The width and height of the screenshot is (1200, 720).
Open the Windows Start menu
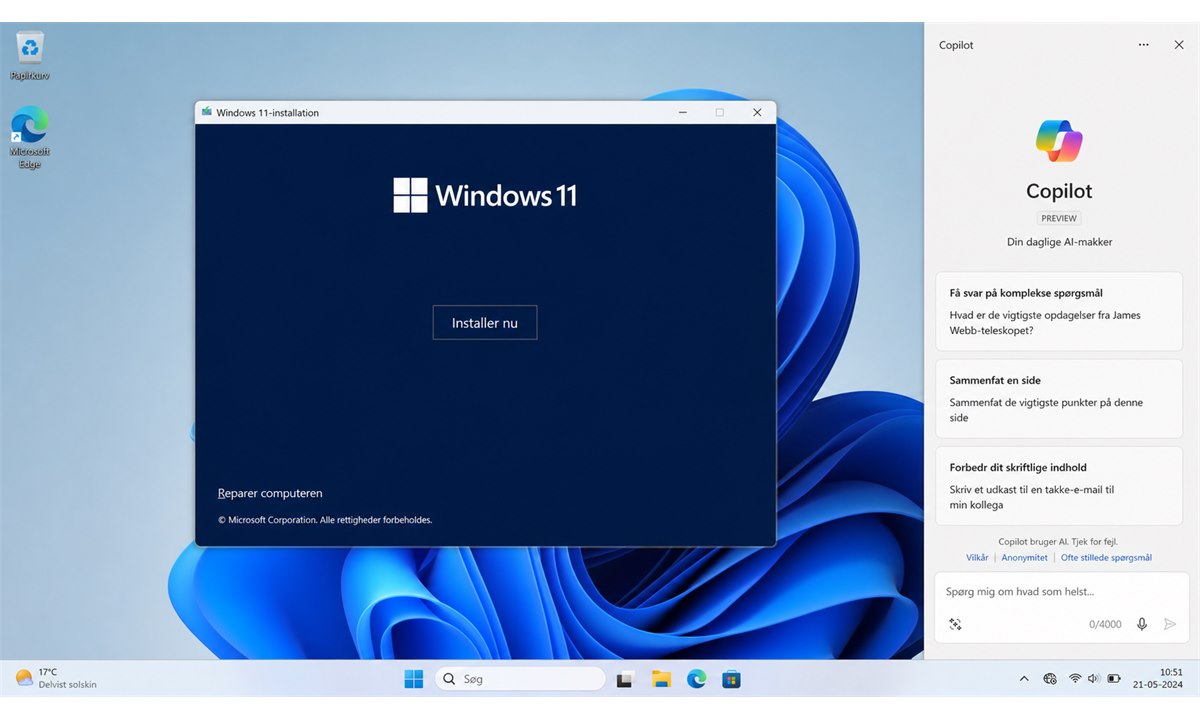coord(413,679)
